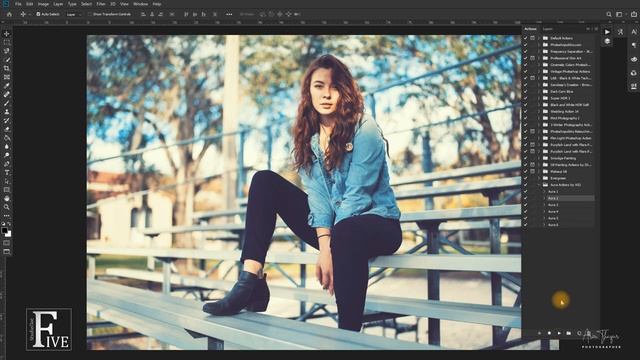The height and width of the screenshot is (360, 640).
Task: Select the Wedding Action set row
Action: [564, 111]
